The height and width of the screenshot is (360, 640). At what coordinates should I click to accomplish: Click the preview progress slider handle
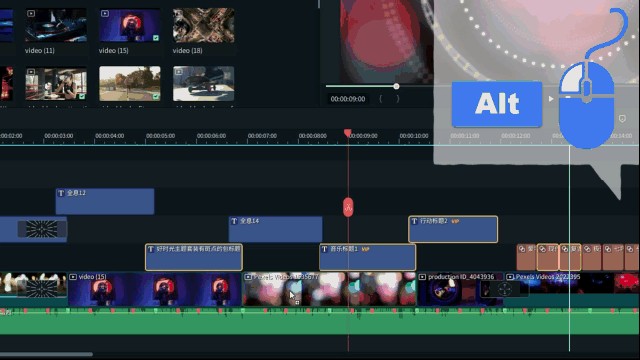(x=396, y=86)
